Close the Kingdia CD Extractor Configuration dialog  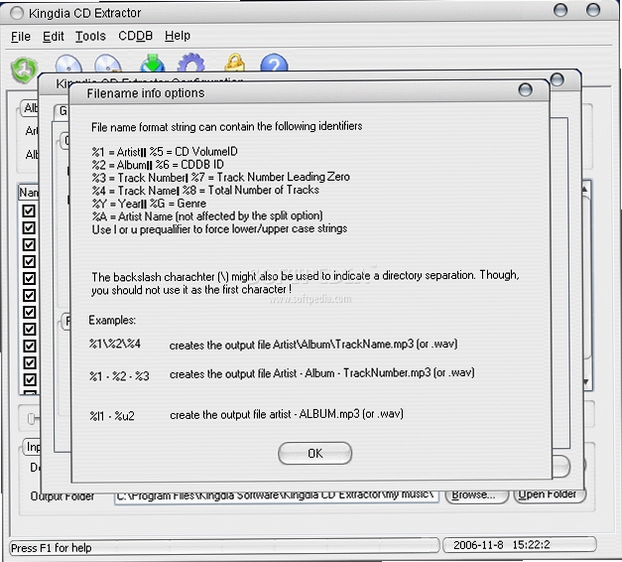[x=557, y=80]
